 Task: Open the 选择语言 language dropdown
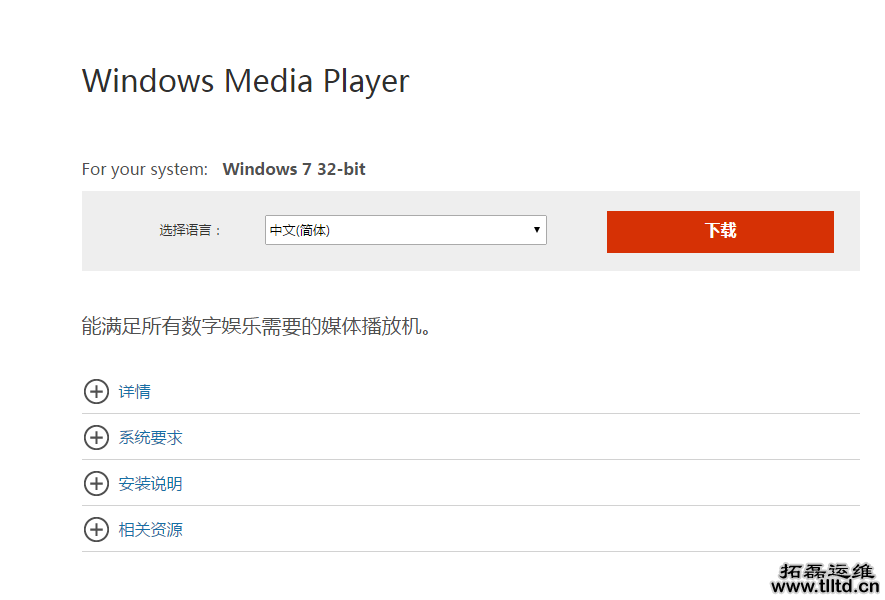click(405, 230)
